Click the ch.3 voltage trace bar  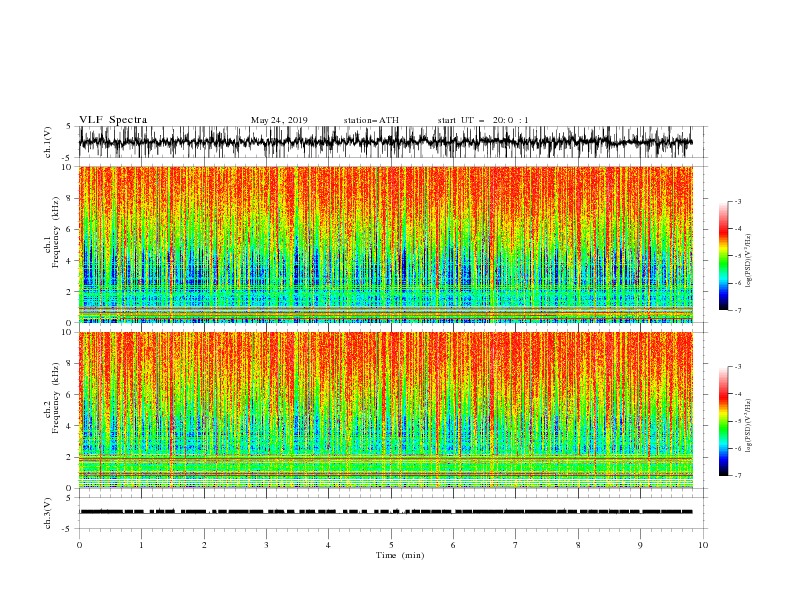(386, 512)
